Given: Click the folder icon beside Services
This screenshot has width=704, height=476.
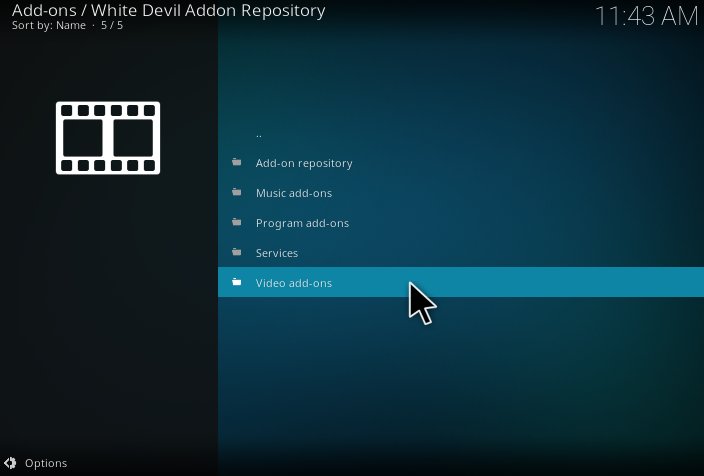Looking at the screenshot, I should pos(237,252).
